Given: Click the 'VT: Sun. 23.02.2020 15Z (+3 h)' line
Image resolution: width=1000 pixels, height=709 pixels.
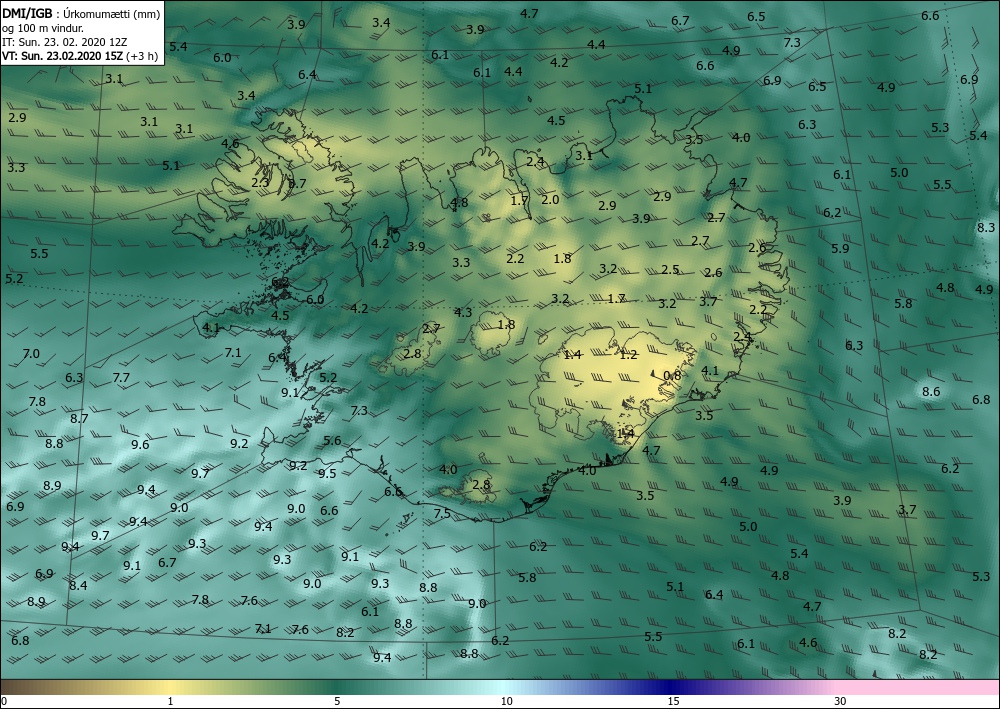Looking at the screenshot, I should 80,56.
